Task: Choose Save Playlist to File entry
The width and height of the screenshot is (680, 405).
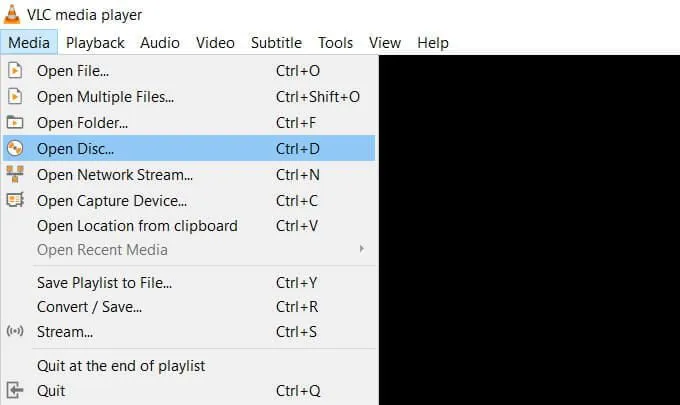Action: pos(104,282)
